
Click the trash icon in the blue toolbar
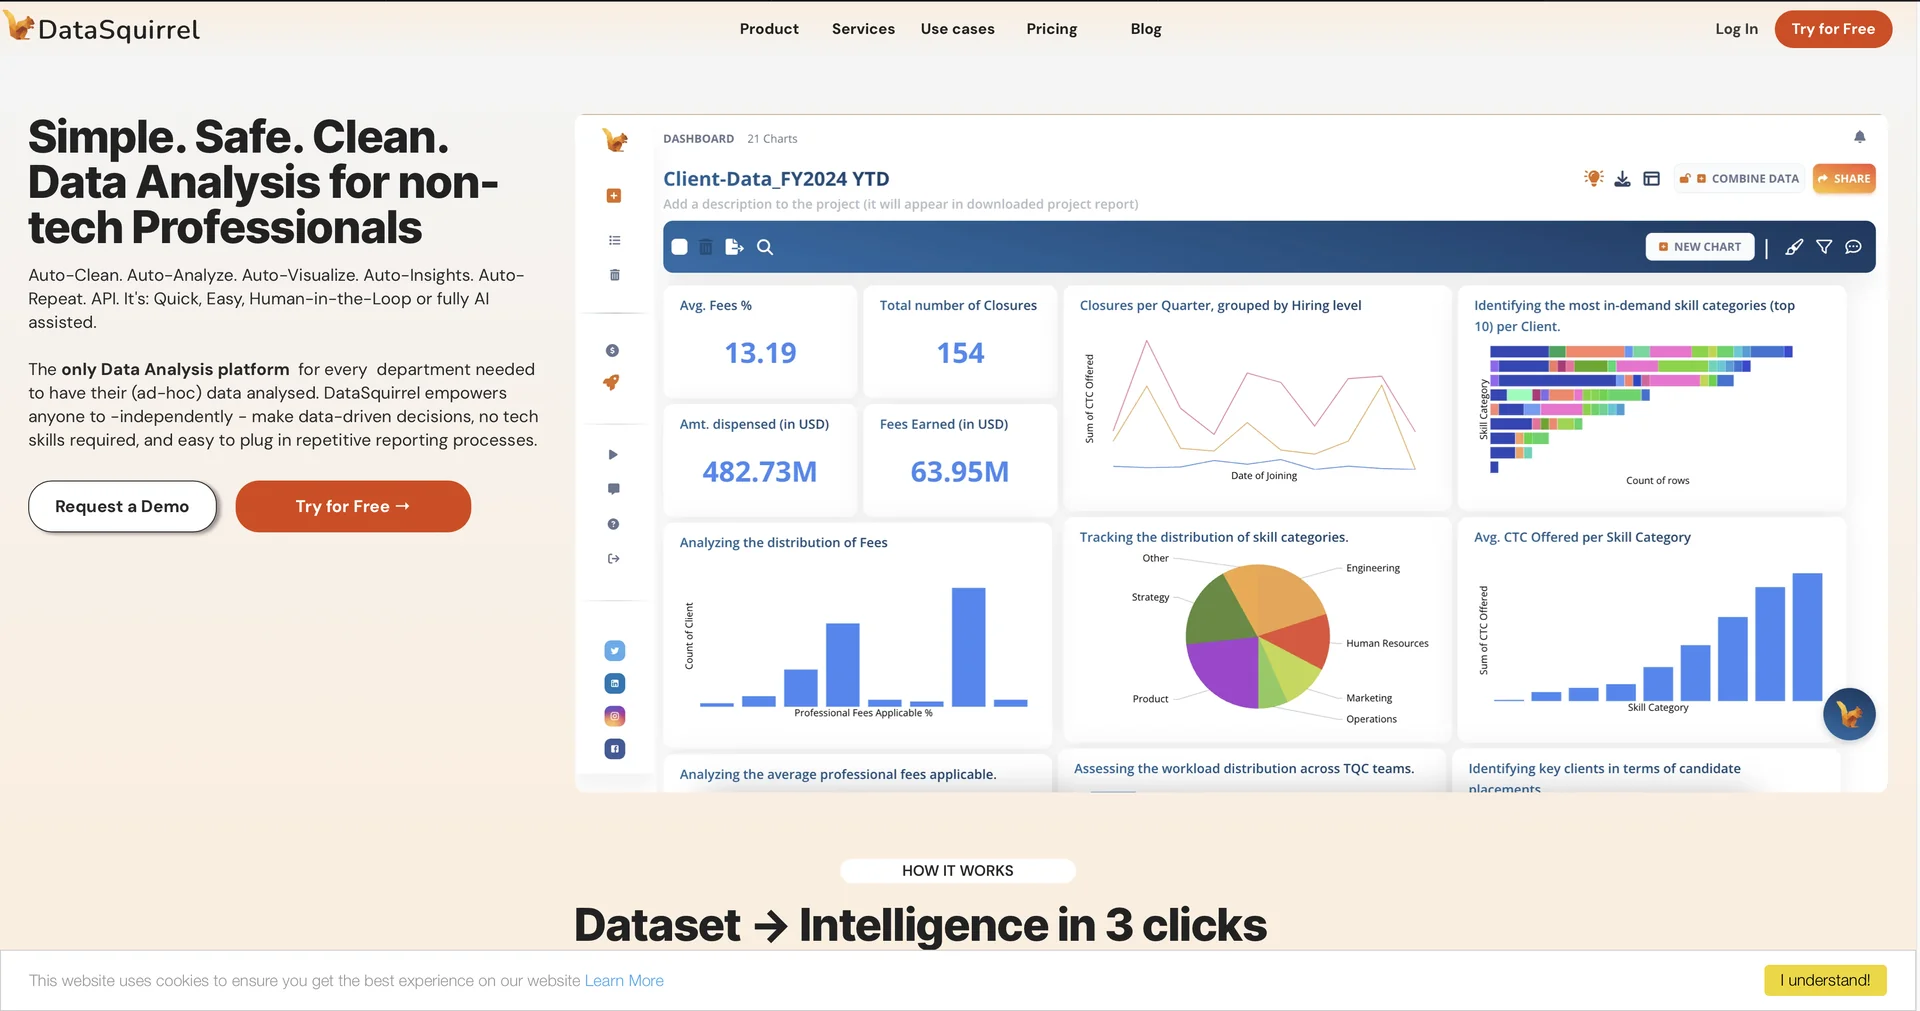706,247
